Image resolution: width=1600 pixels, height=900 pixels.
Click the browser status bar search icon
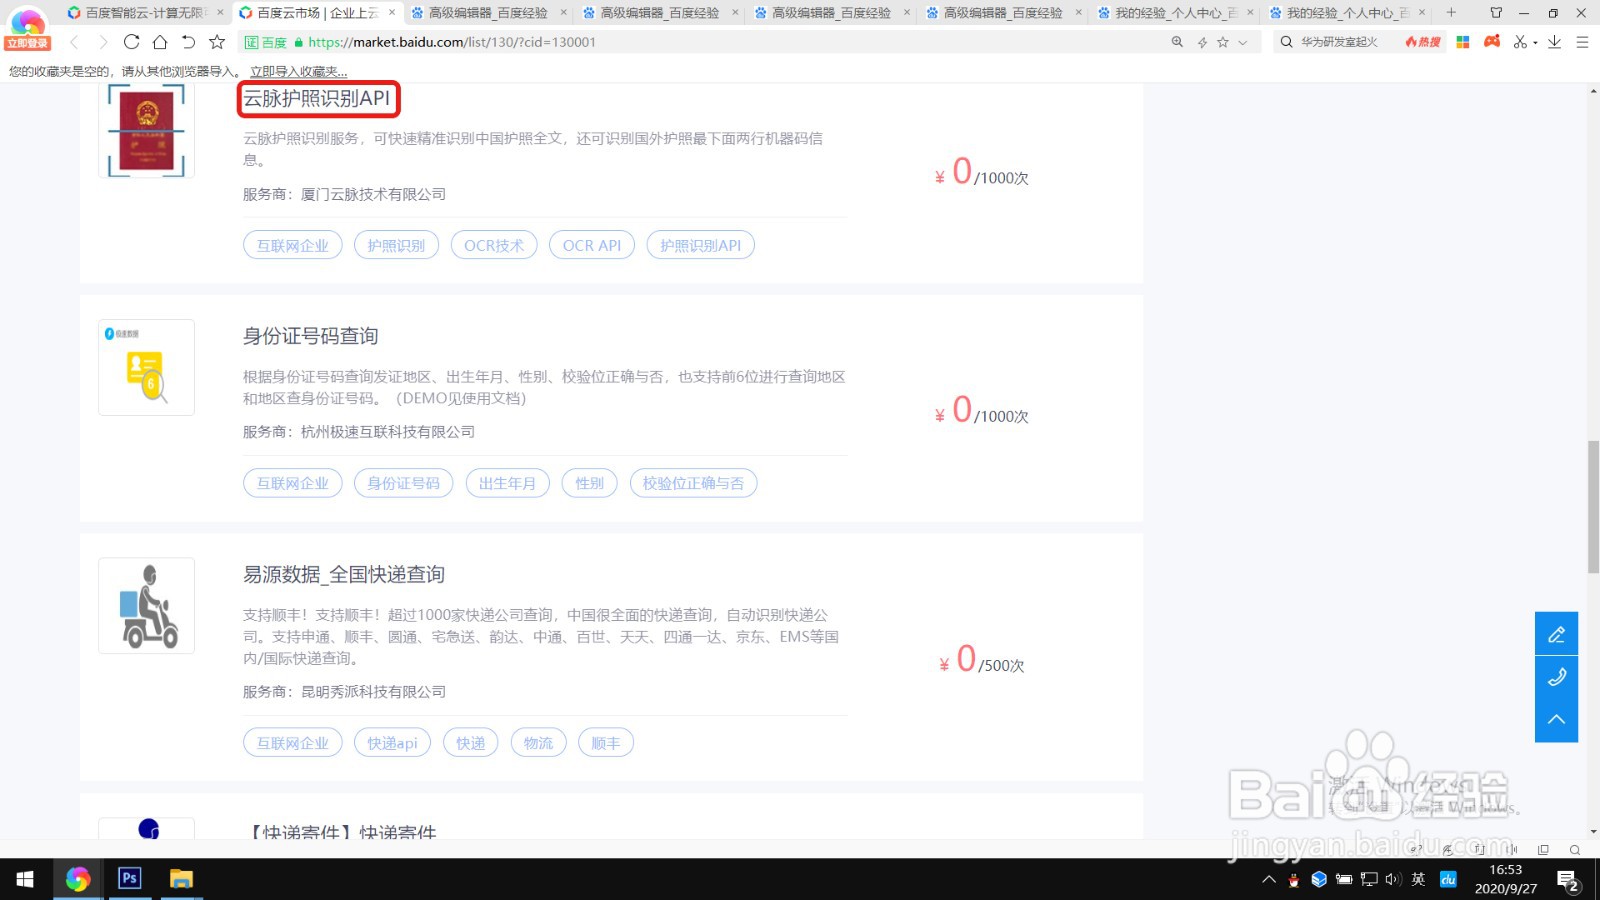point(1575,850)
